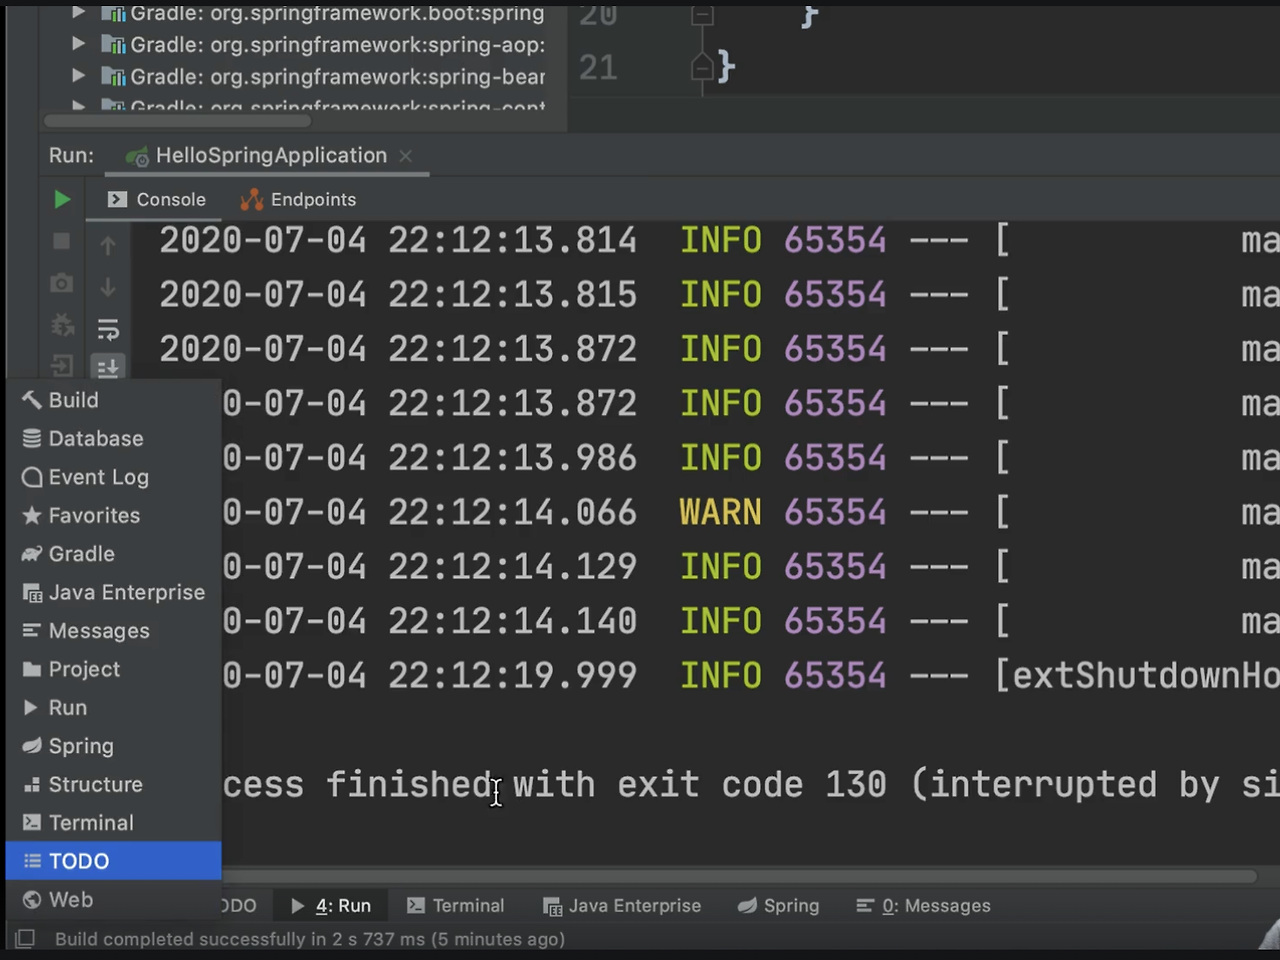Click Java Enterprise tool window button at bottom

tap(622, 905)
